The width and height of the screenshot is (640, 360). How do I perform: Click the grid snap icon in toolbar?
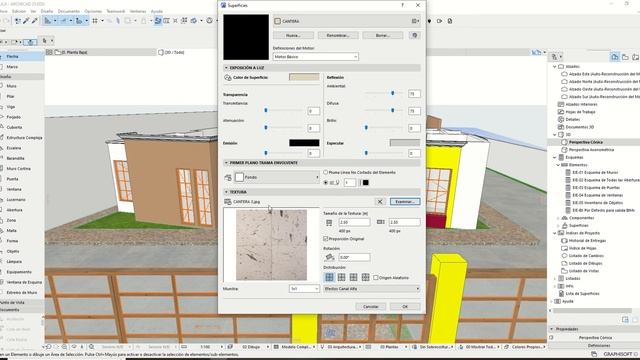coord(95,21)
